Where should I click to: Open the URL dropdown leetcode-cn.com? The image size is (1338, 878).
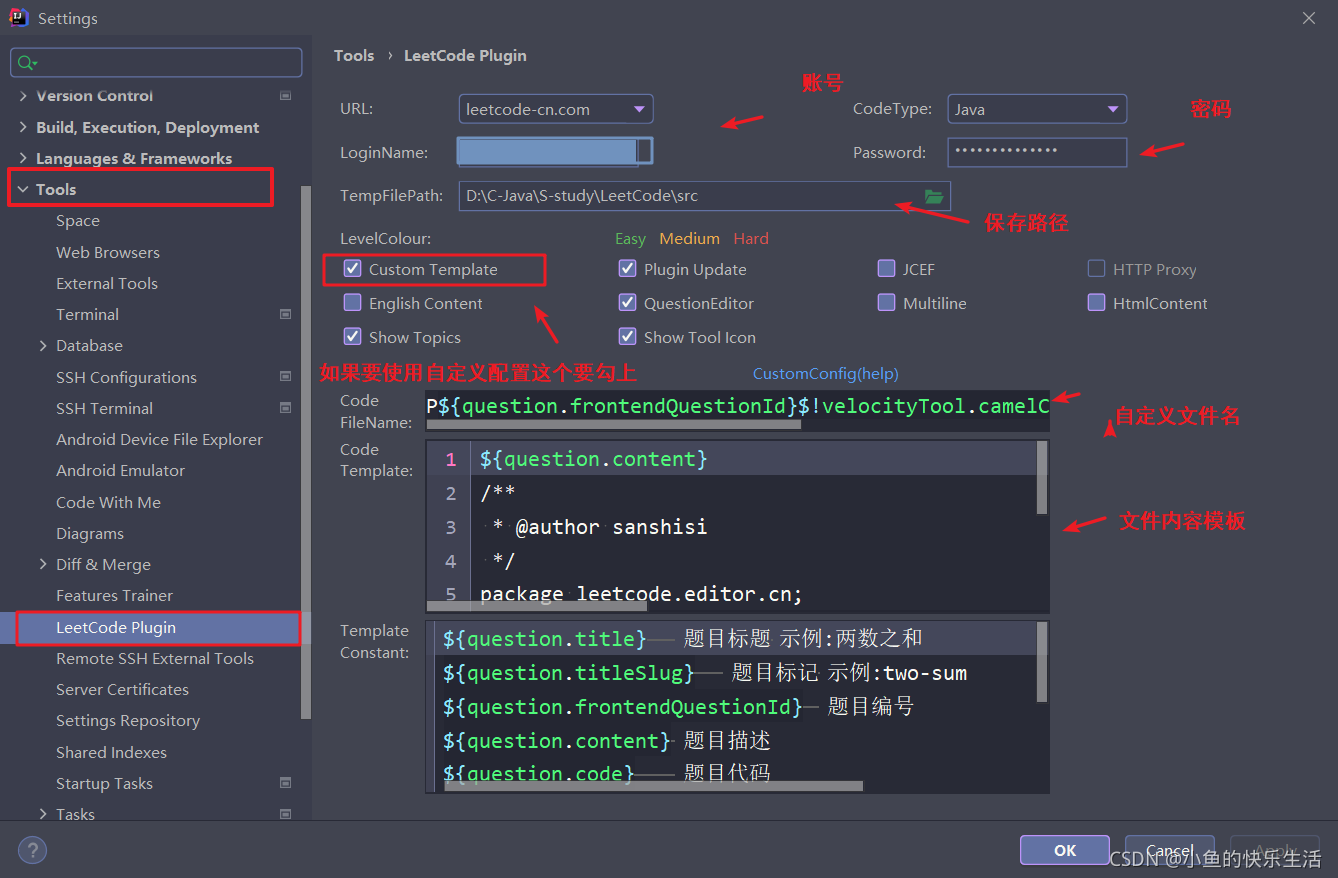(x=556, y=109)
